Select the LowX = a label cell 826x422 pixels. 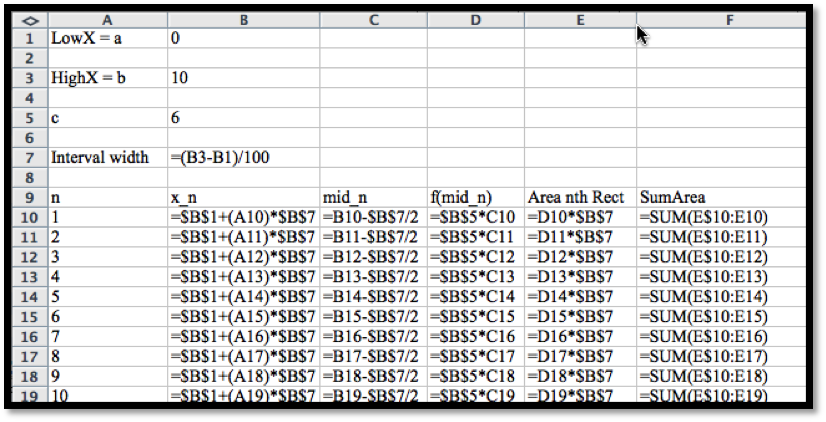tap(107, 38)
